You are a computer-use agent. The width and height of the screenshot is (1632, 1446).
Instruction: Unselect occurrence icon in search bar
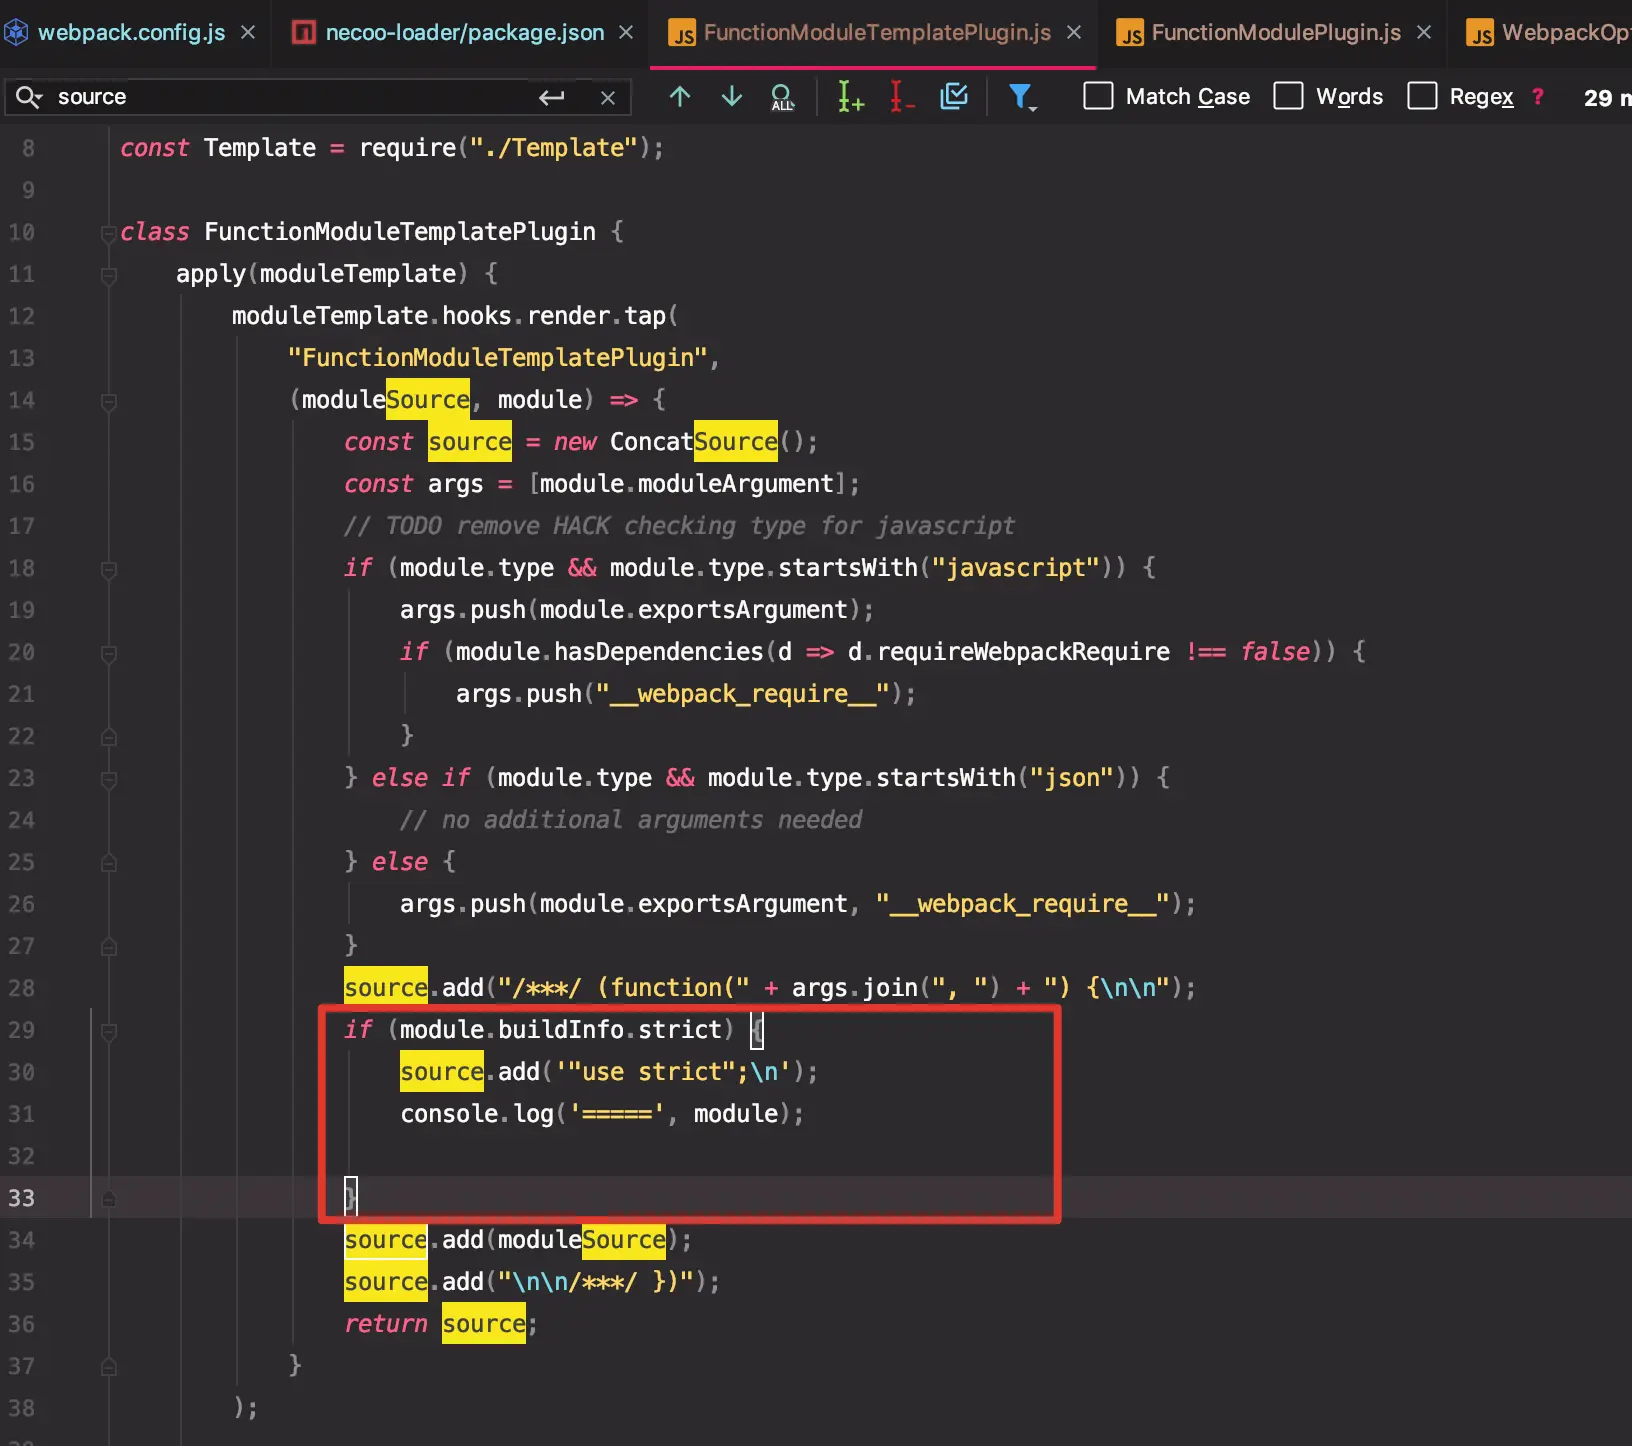[902, 97]
